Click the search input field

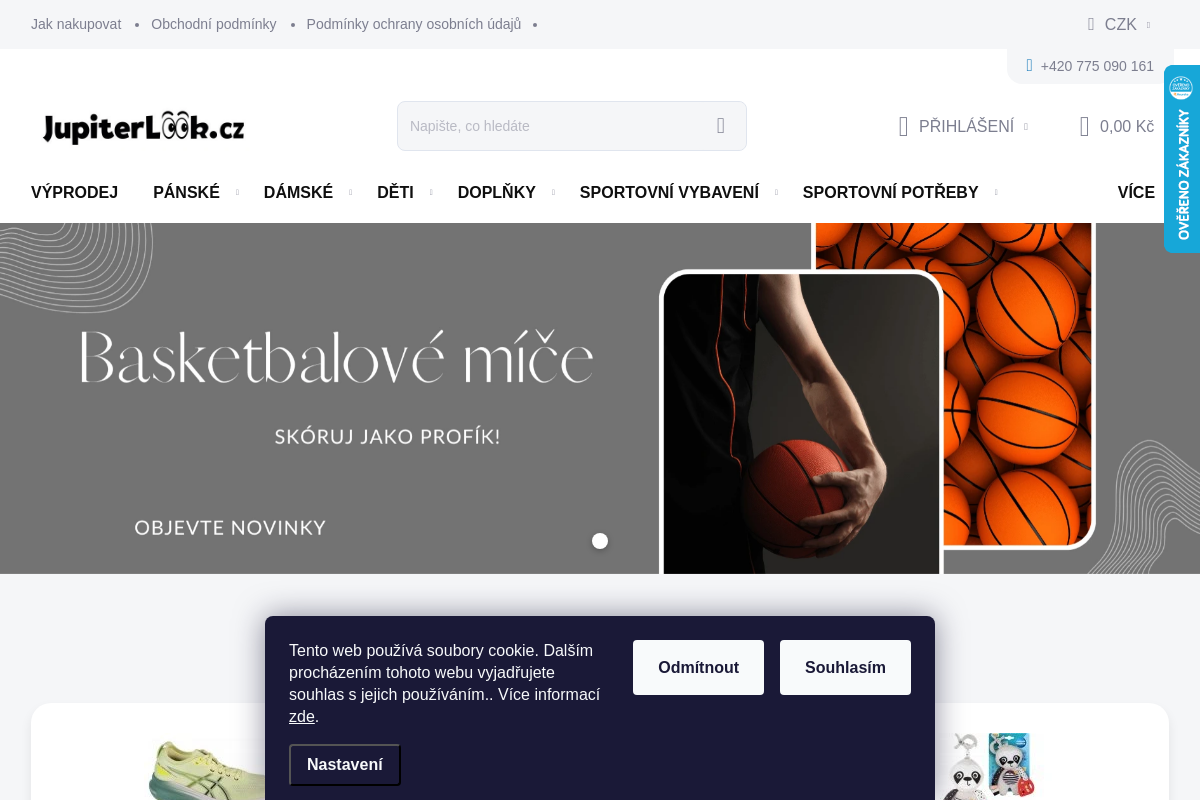(550, 126)
